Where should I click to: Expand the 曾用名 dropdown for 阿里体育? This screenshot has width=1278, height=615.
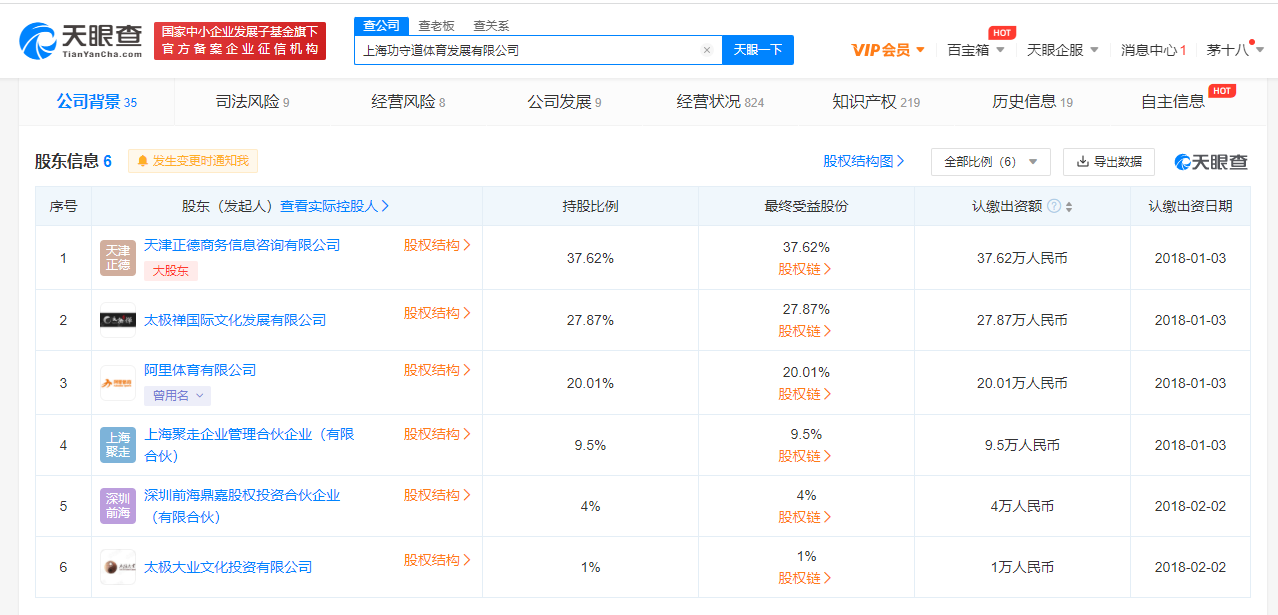tap(177, 396)
